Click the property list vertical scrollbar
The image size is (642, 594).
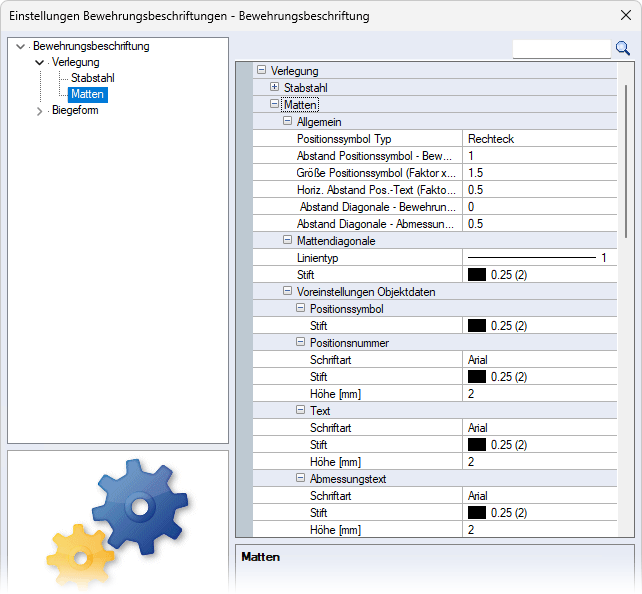[627, 160]
